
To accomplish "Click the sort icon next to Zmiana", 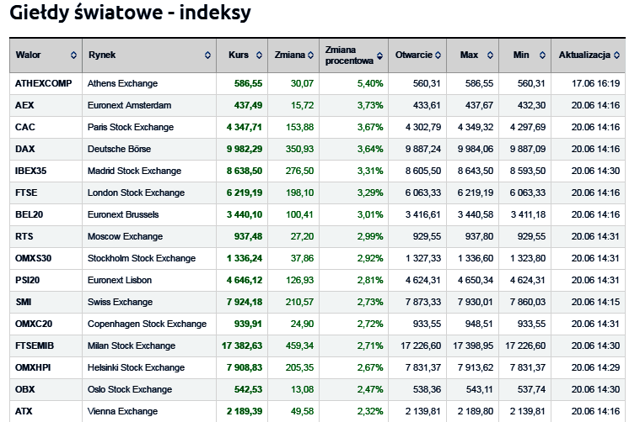I will [x=311, y=55].
